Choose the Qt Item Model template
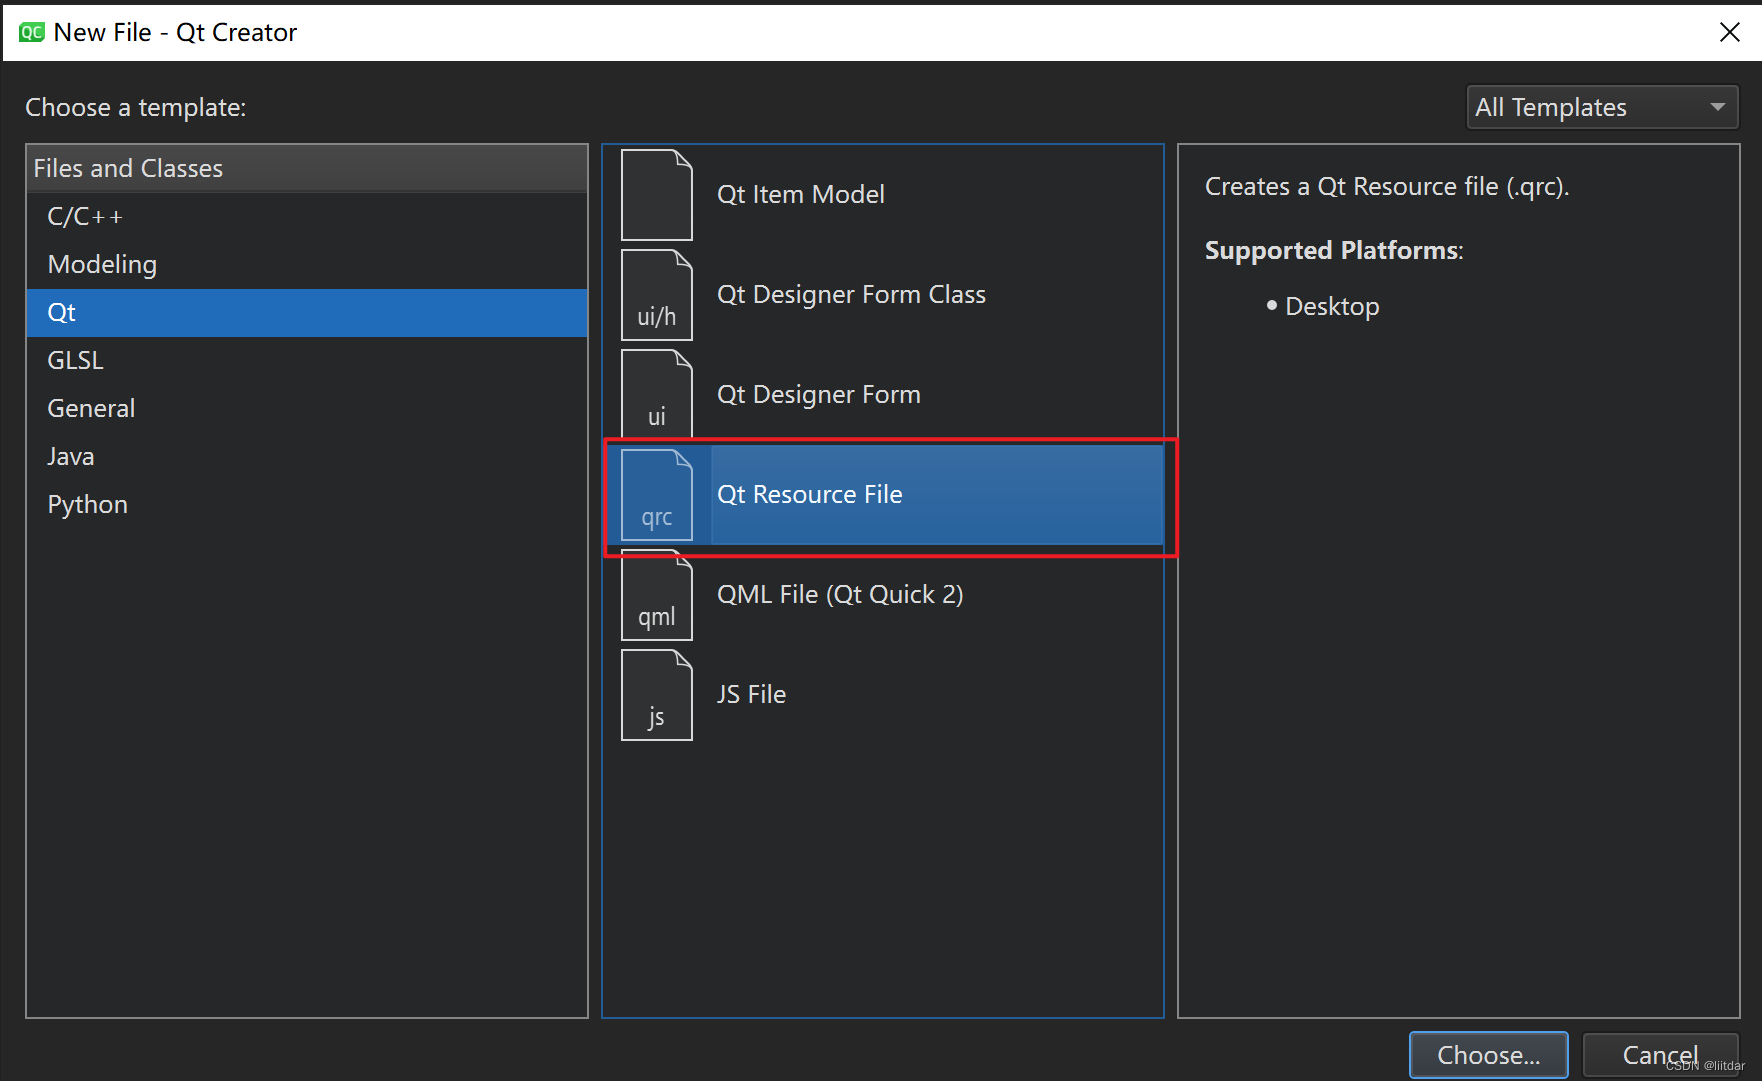The width and height of the screenshot is (1762, 1081). click(883, 195)
